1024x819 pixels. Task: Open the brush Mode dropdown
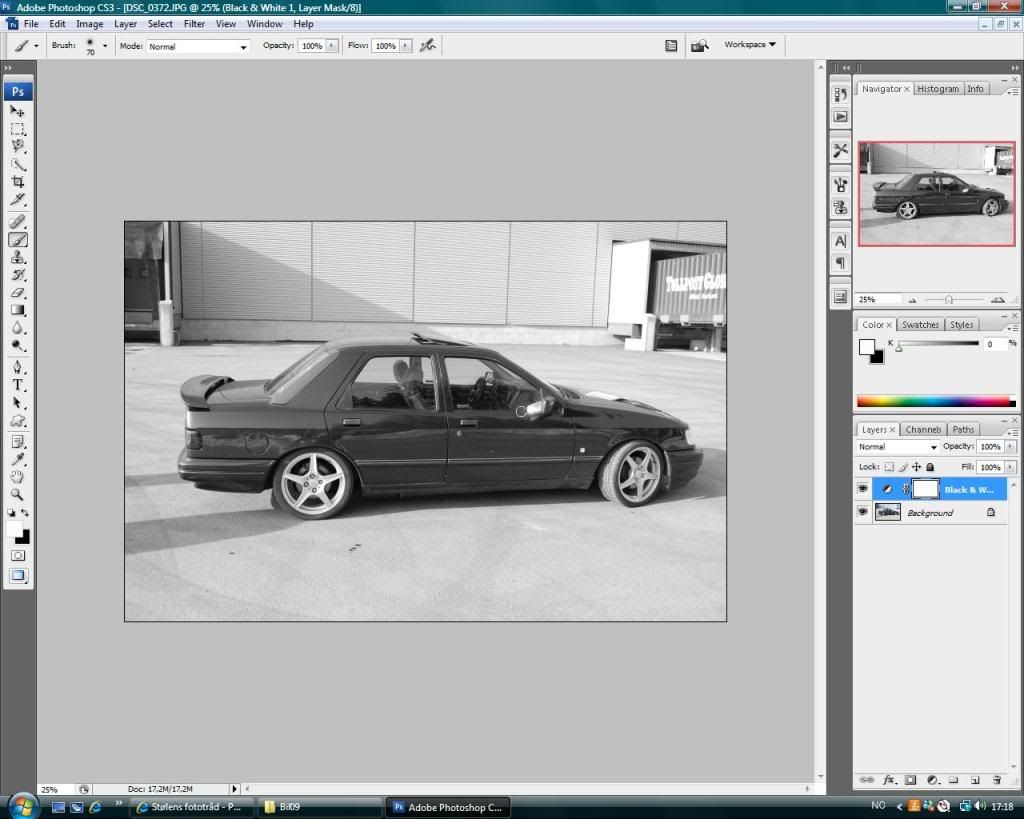click(198, 46)
